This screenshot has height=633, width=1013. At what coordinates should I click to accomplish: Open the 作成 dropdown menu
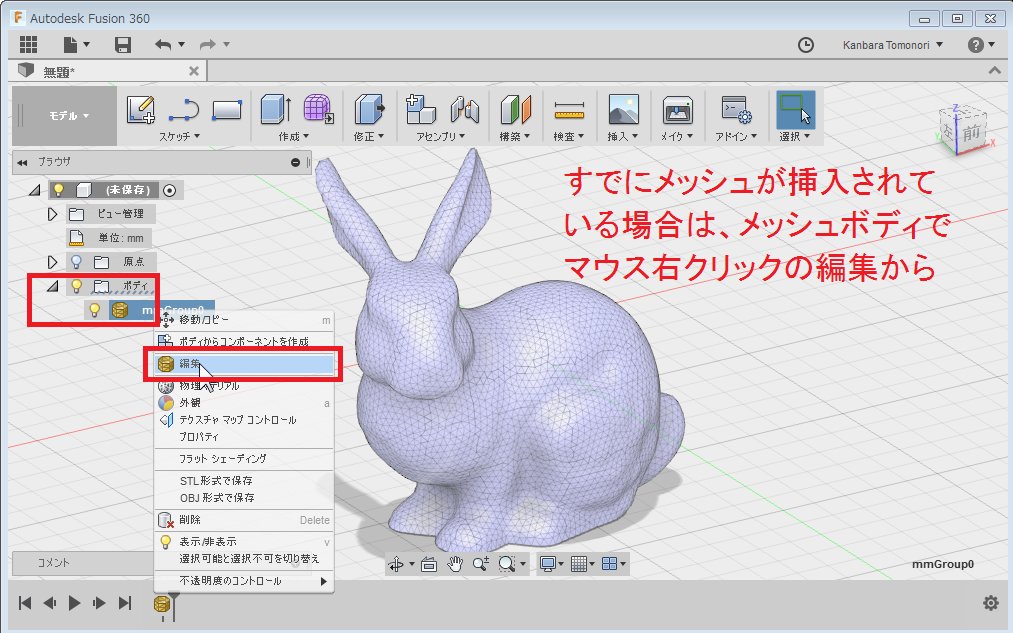[294, 136]
